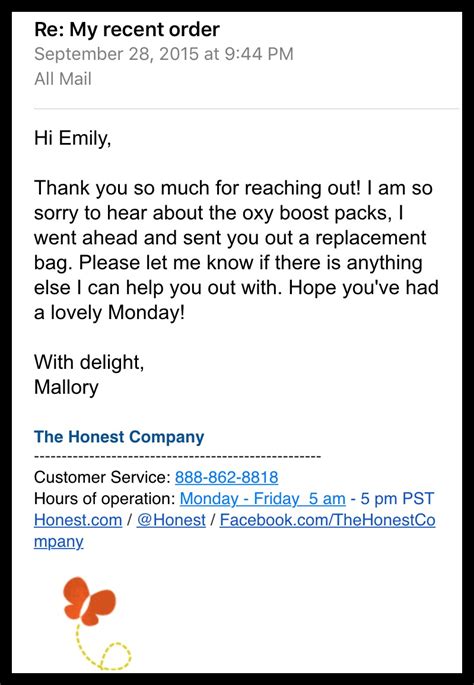The height and width of the screenshot is (685, 474).
Task: Click the '- 5 pm PST' text
Action: pos(392,498)
